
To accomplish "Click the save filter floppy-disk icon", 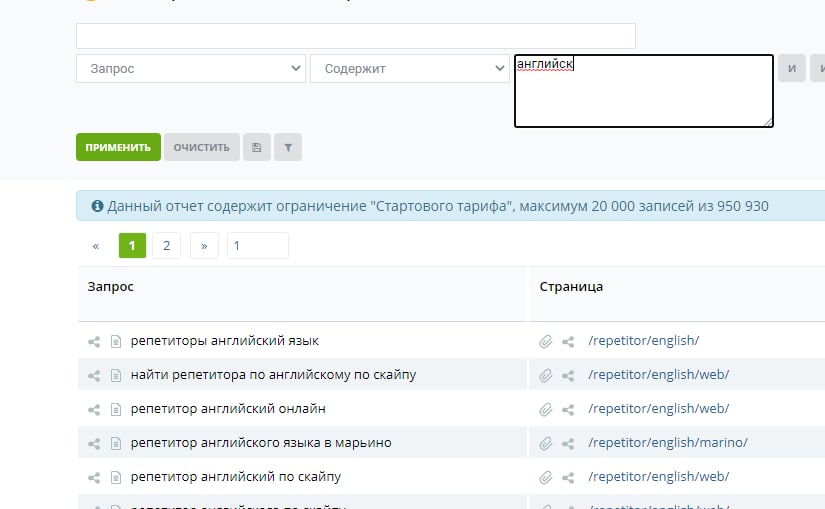I will tap(257, 147).
